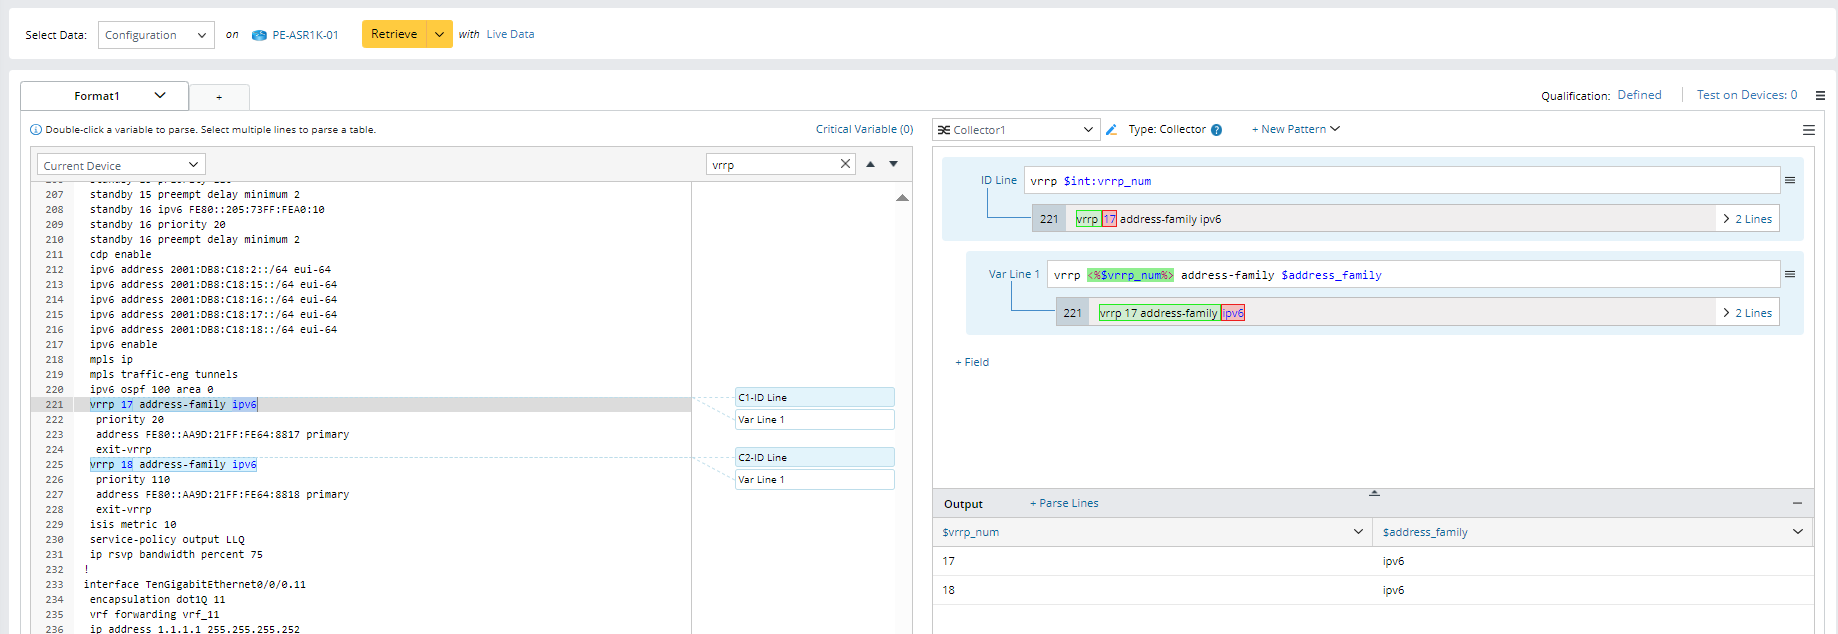
Task: Collapse the Output panel with minus icon
Action: [x=1797, y=503]
